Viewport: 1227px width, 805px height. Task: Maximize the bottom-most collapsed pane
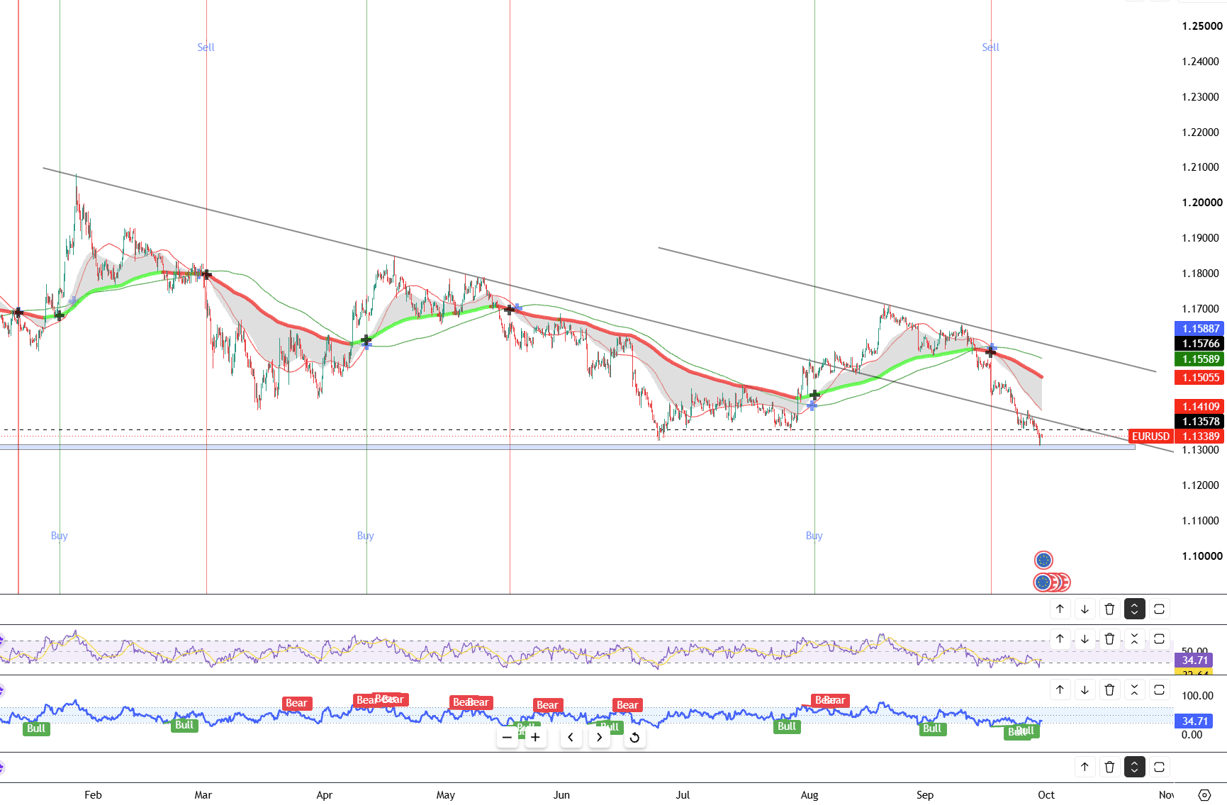click(1159, 767)
